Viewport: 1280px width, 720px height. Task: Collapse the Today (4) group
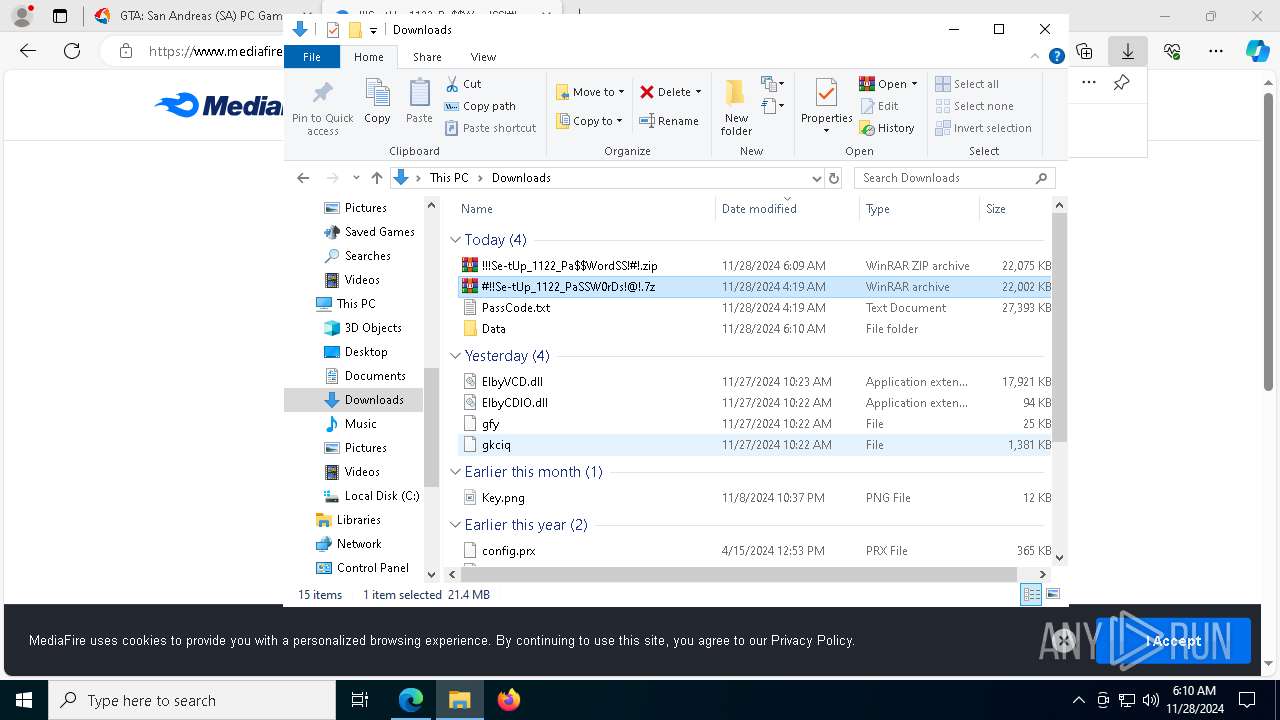pos(455,240)
